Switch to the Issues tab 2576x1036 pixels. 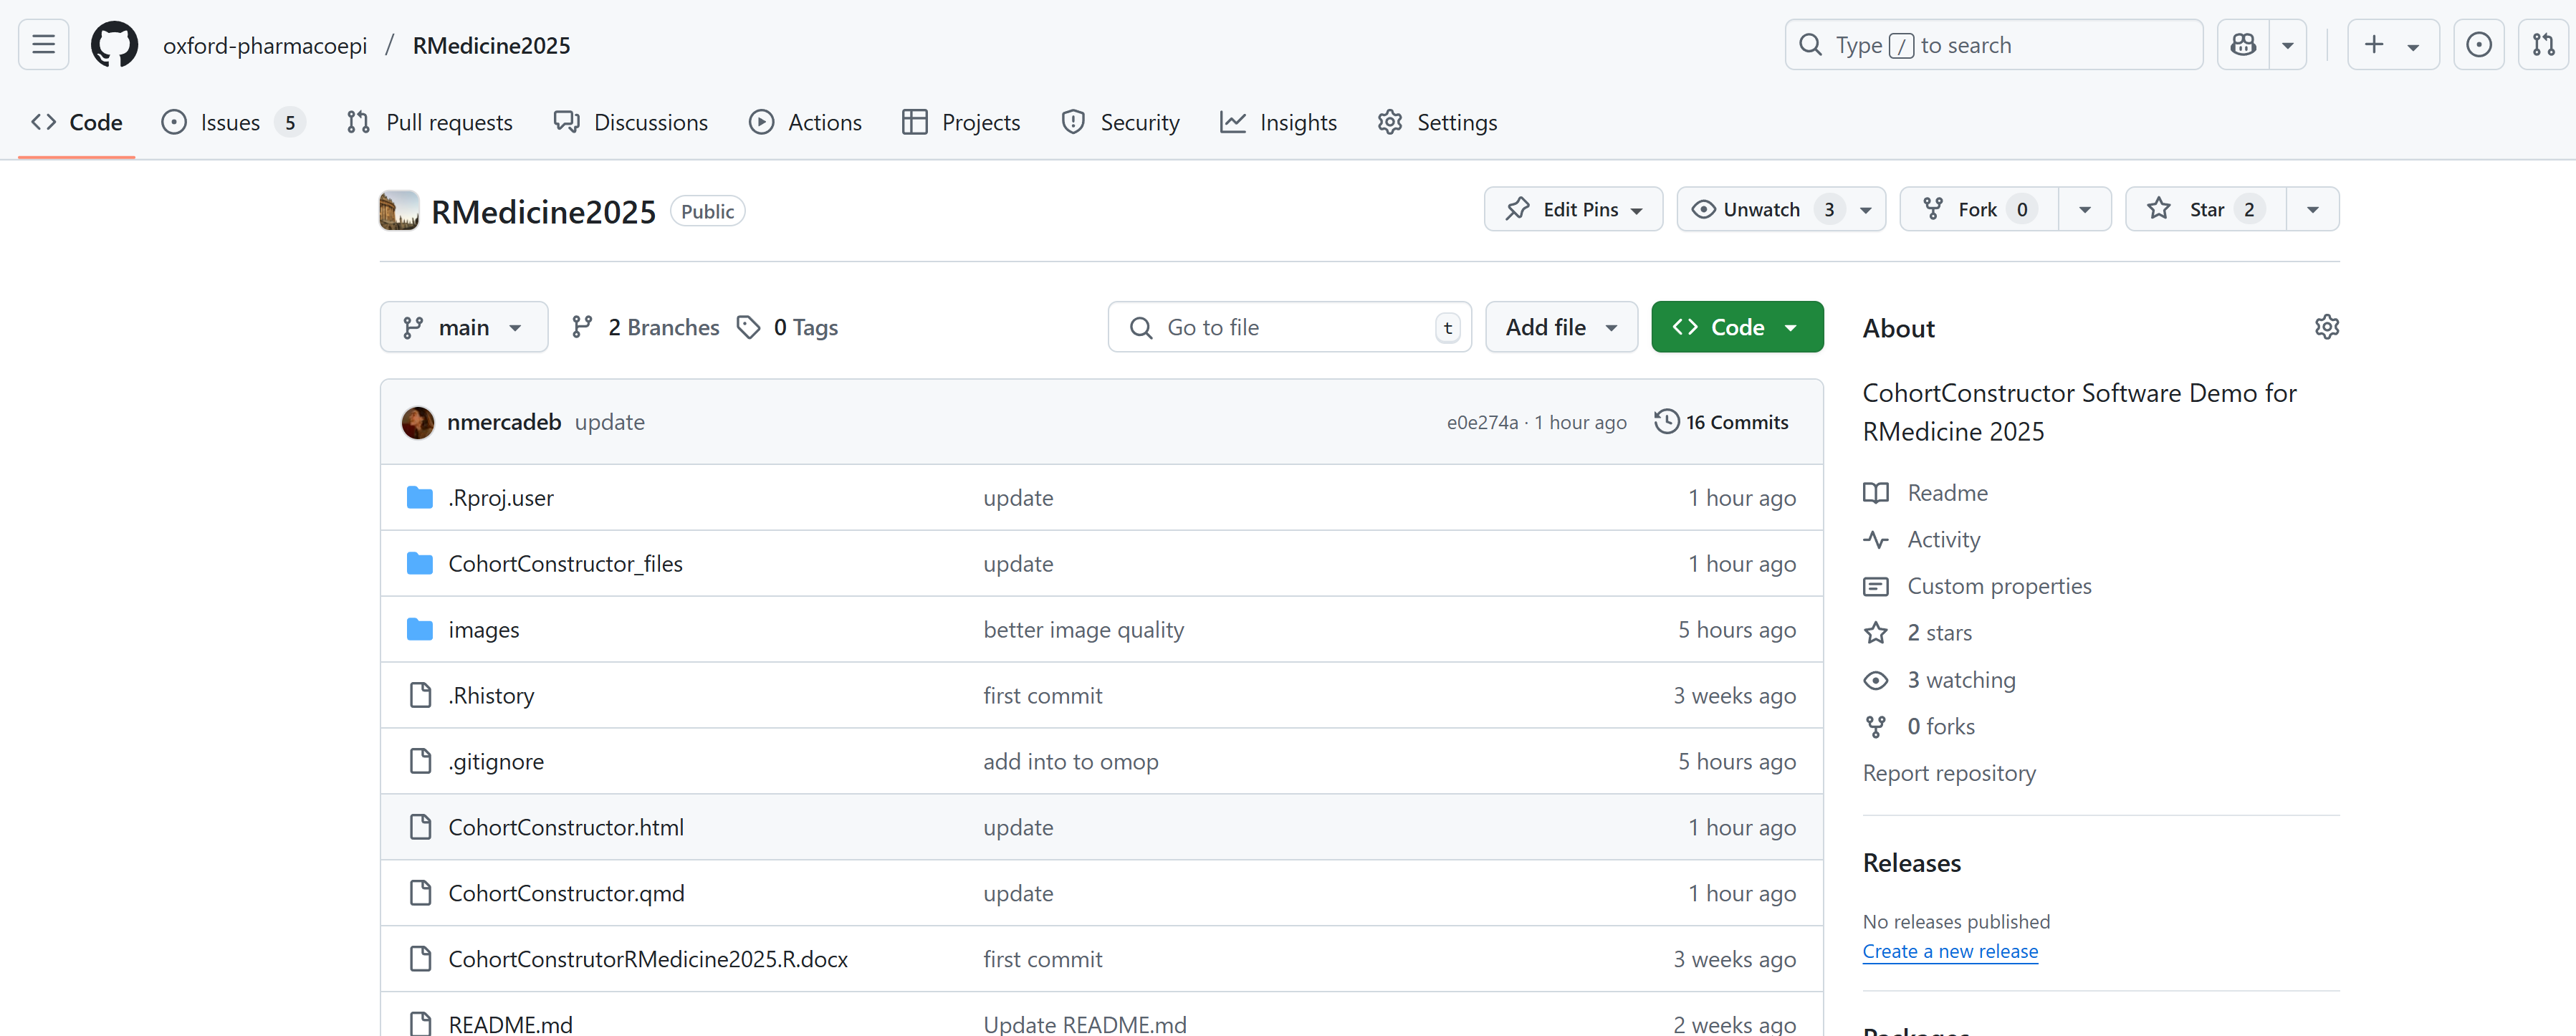pyautogui.click(x=231, y=122)
